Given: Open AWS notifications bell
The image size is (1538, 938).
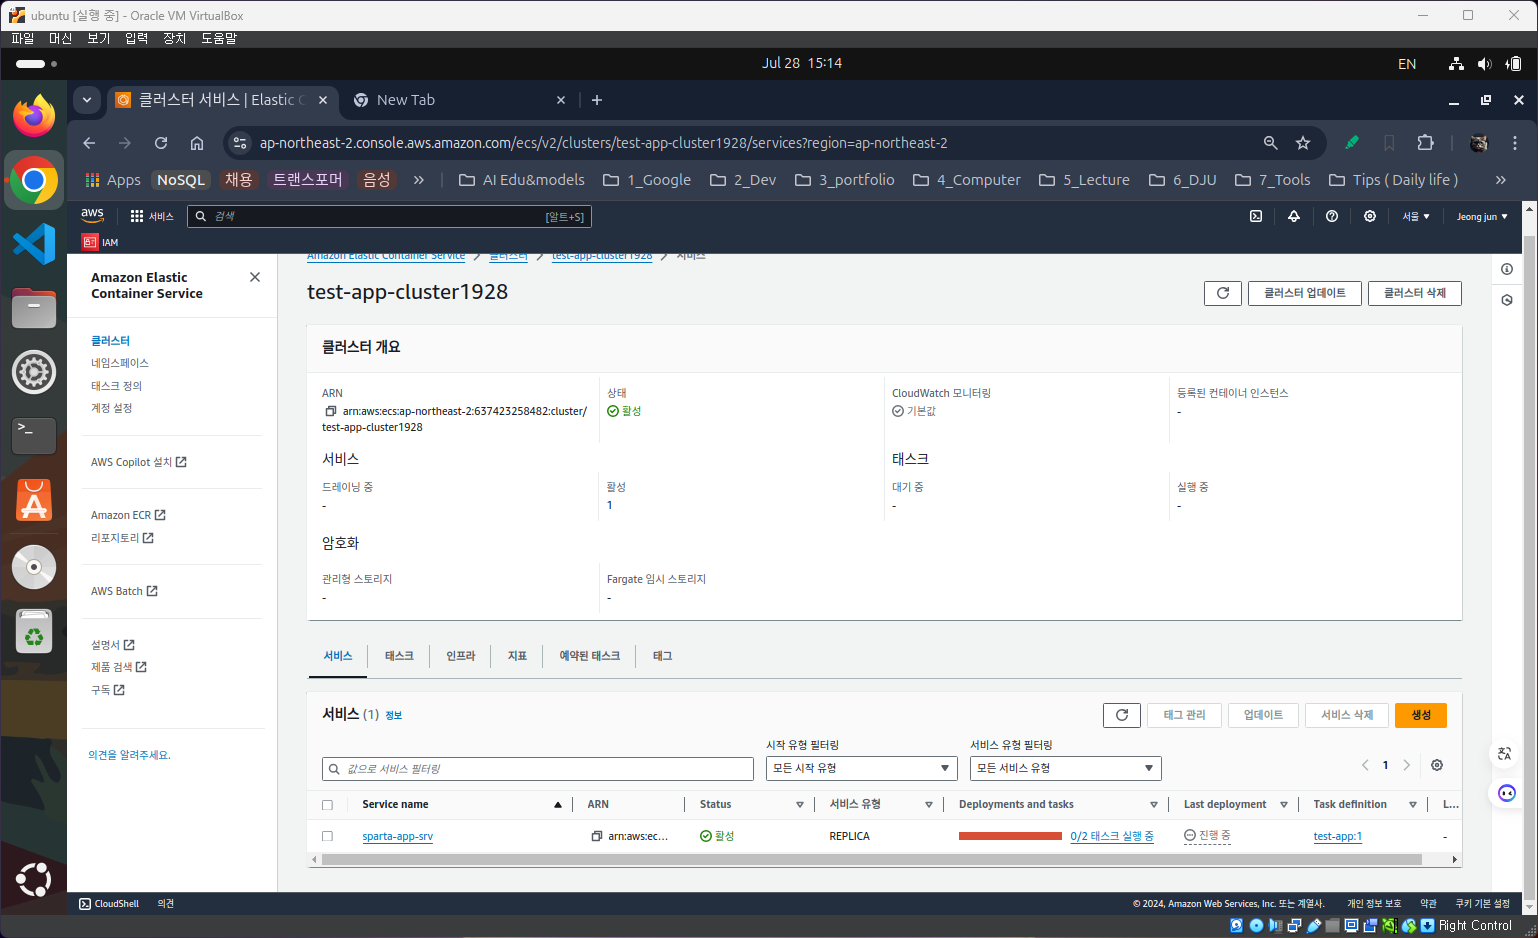Looking at the screenshot, I should click(x=1294, y=216).
